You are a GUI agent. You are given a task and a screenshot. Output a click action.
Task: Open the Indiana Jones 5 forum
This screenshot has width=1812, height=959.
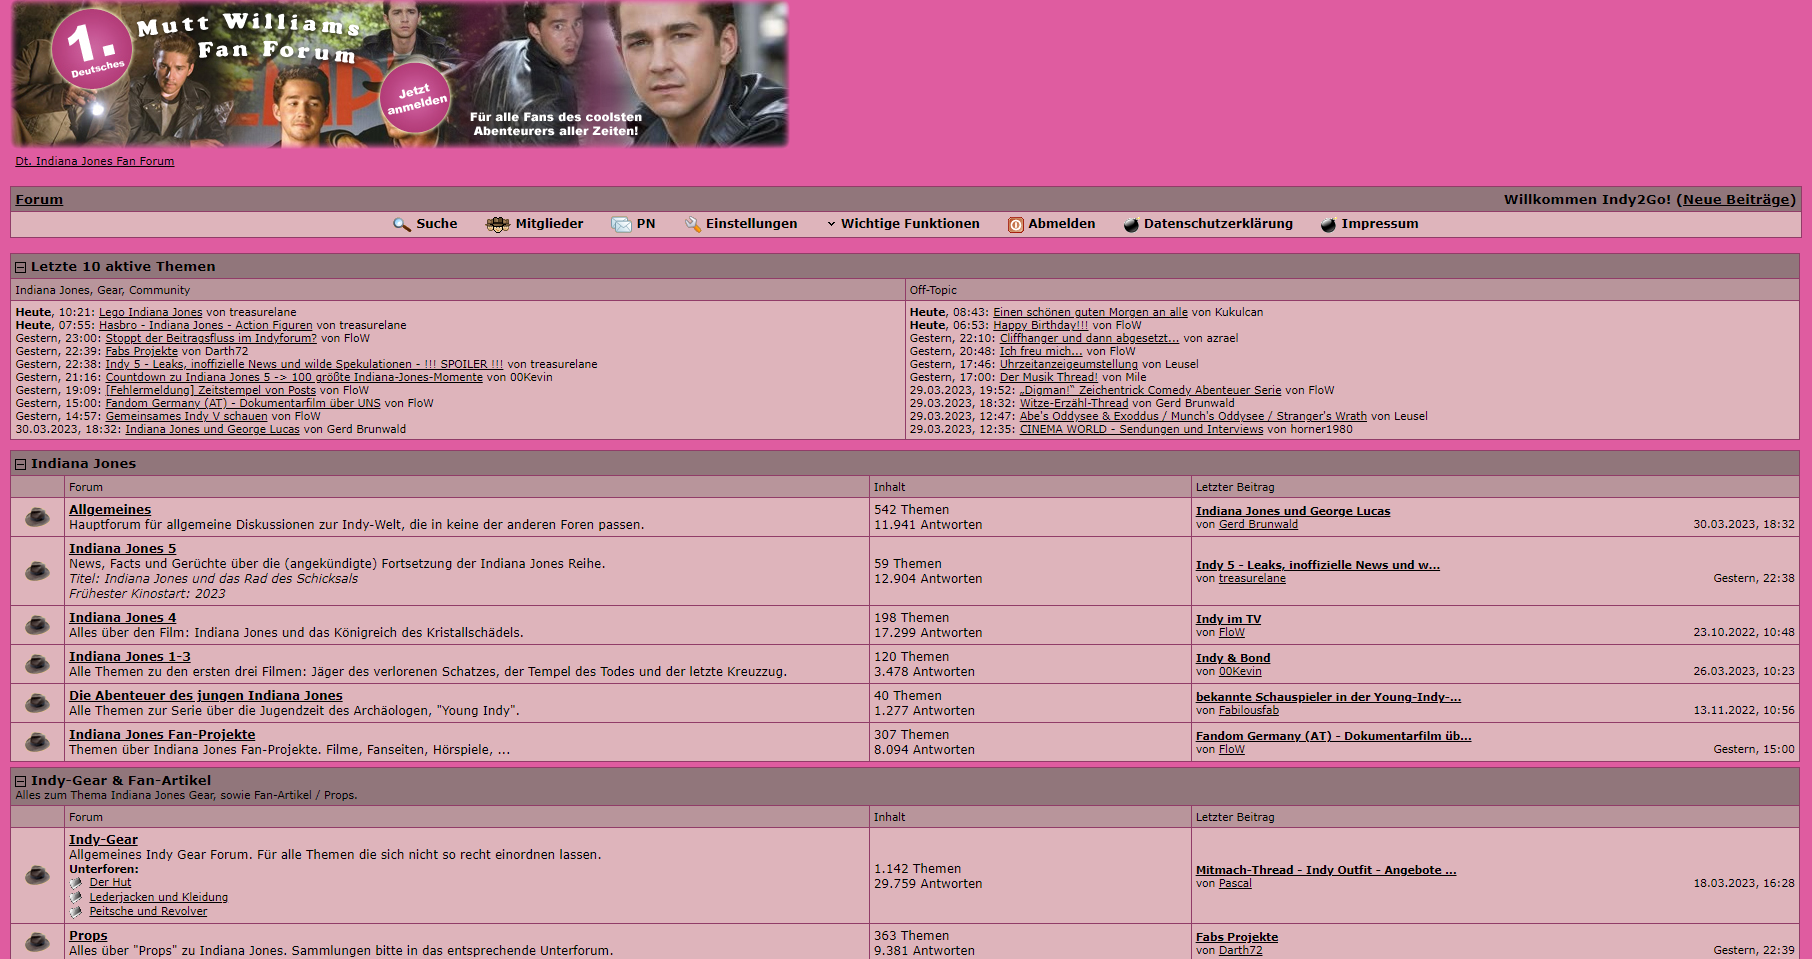coord(122,549)
